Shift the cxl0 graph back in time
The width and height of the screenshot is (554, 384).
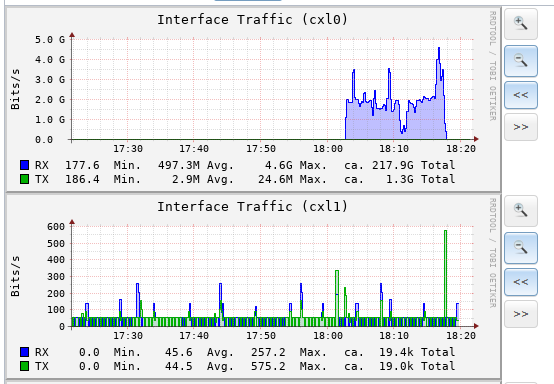click(521, 95)
